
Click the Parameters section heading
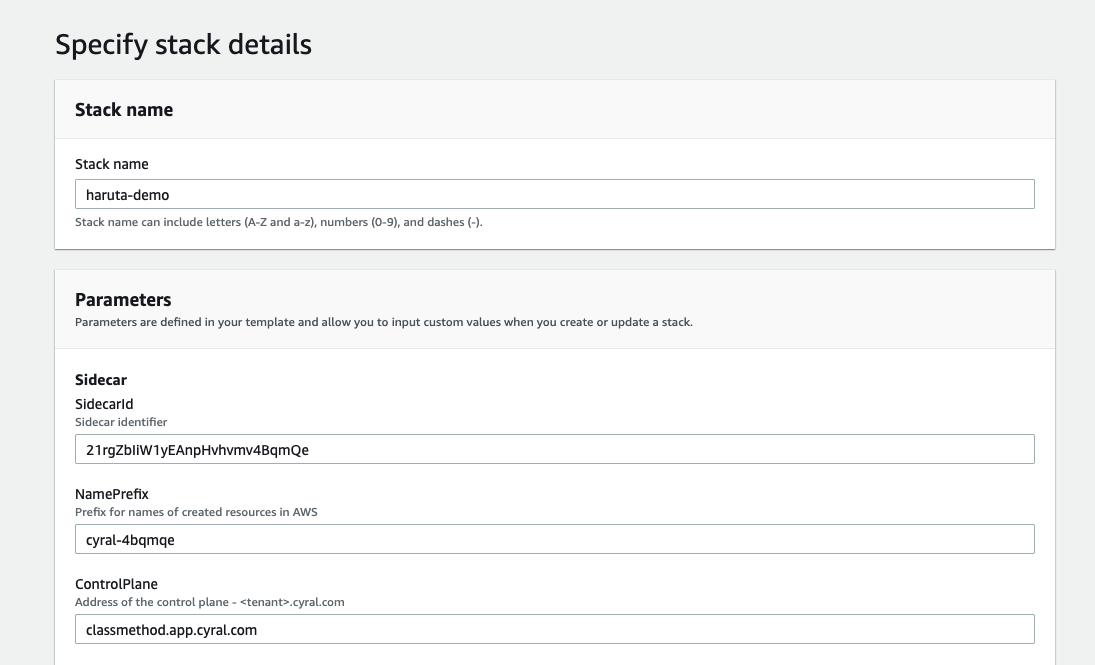[x=123, y=299]
